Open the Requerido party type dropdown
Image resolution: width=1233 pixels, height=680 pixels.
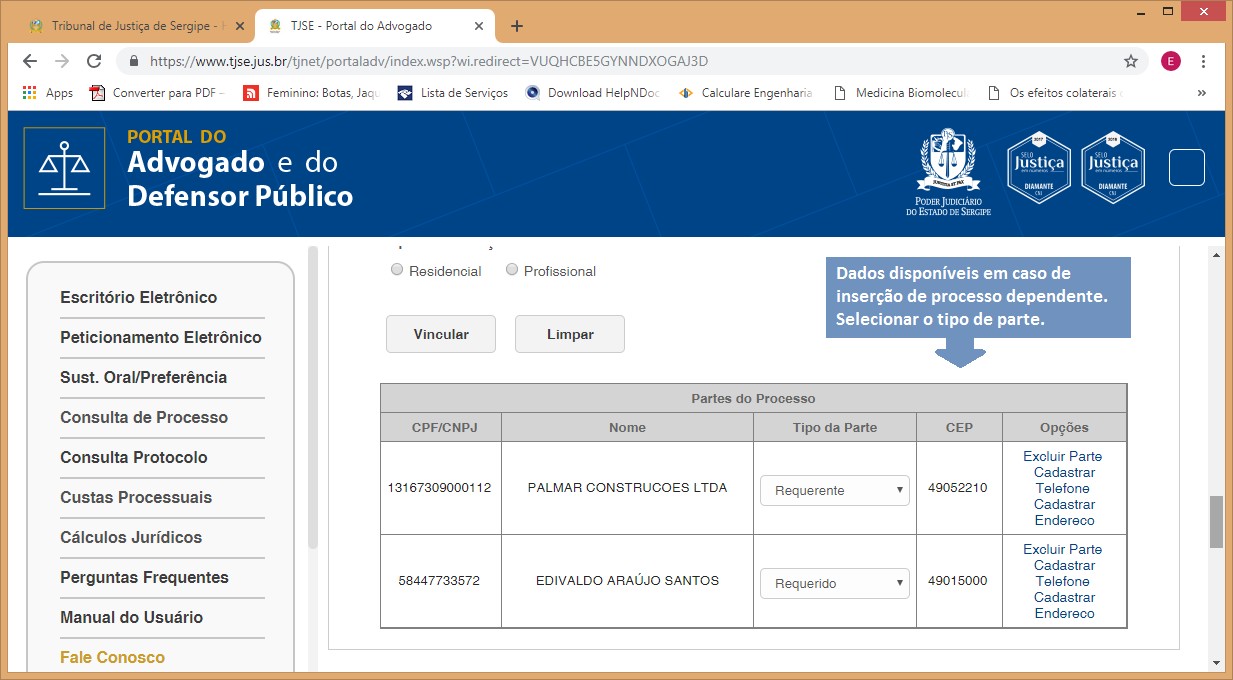click(835, 583)
